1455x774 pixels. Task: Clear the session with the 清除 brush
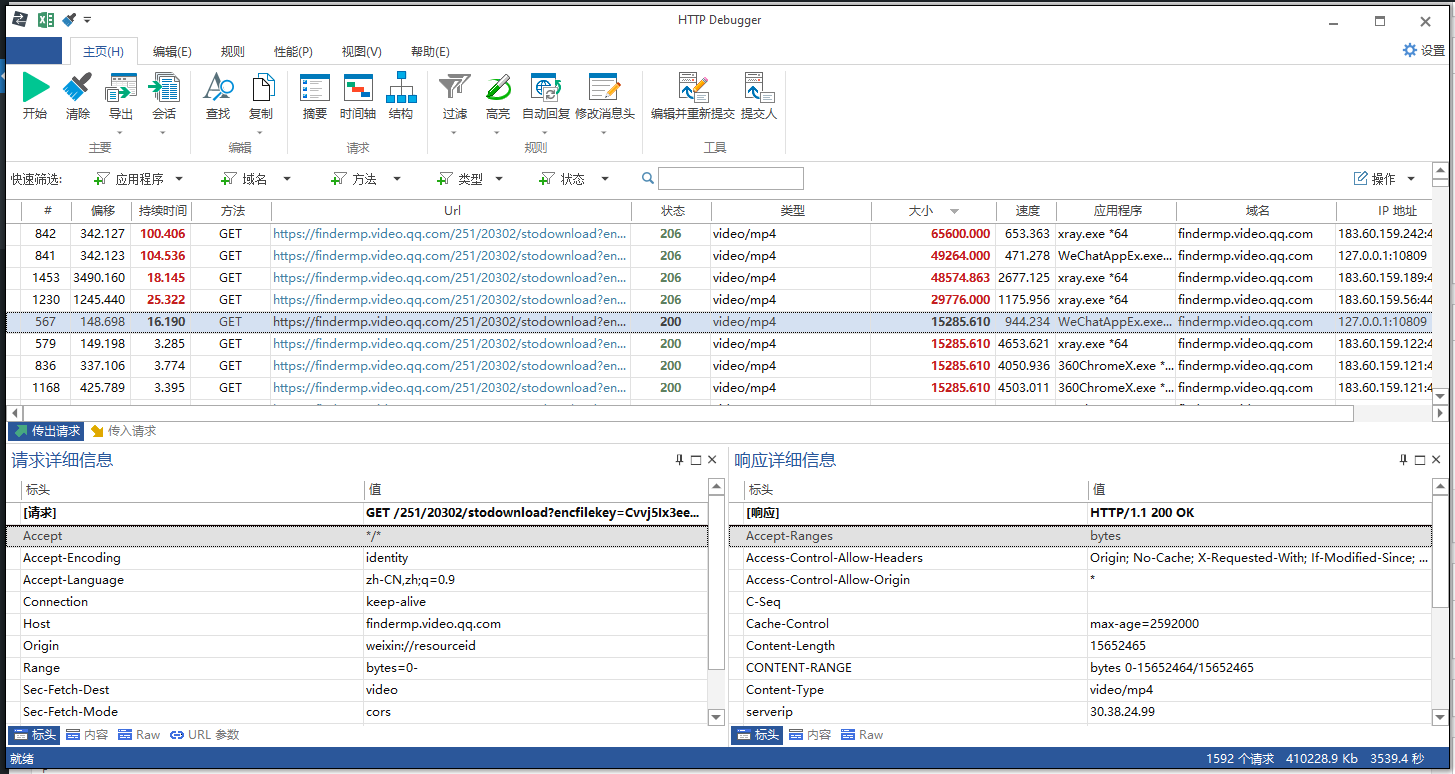pyautogui.click(x=77, y=88)
